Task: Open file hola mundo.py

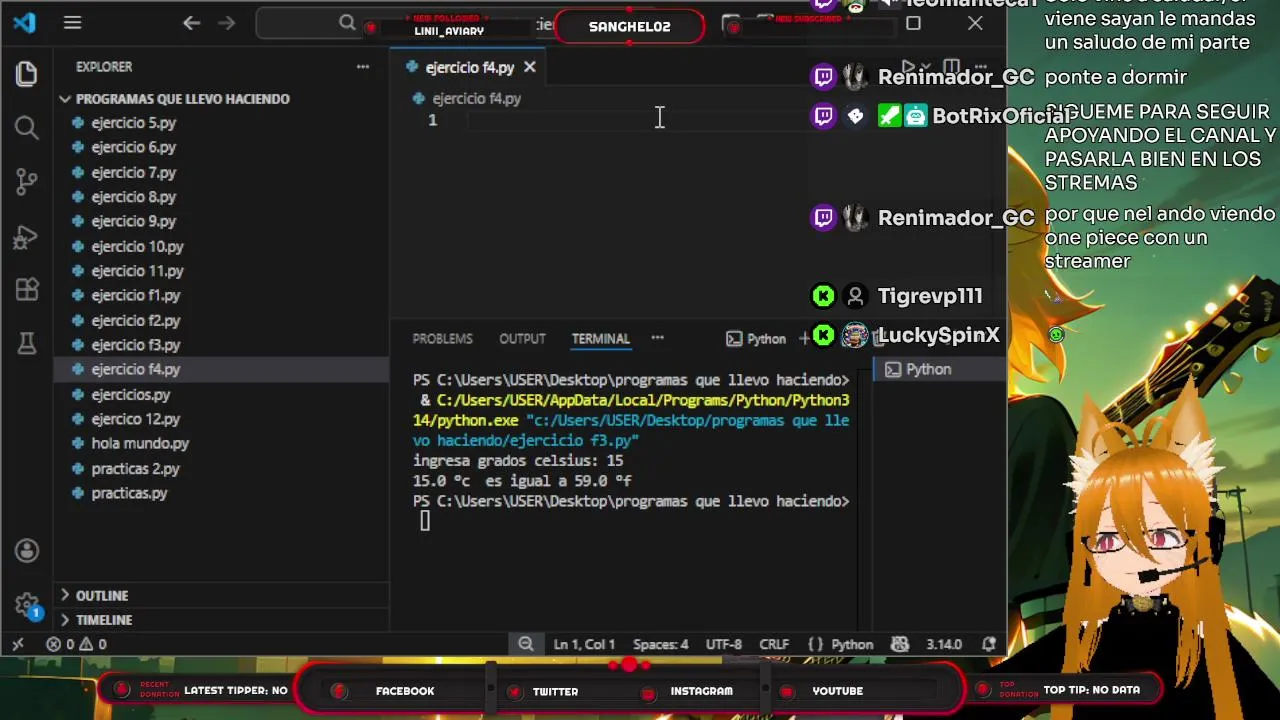Action: click(x=140, y=443)
